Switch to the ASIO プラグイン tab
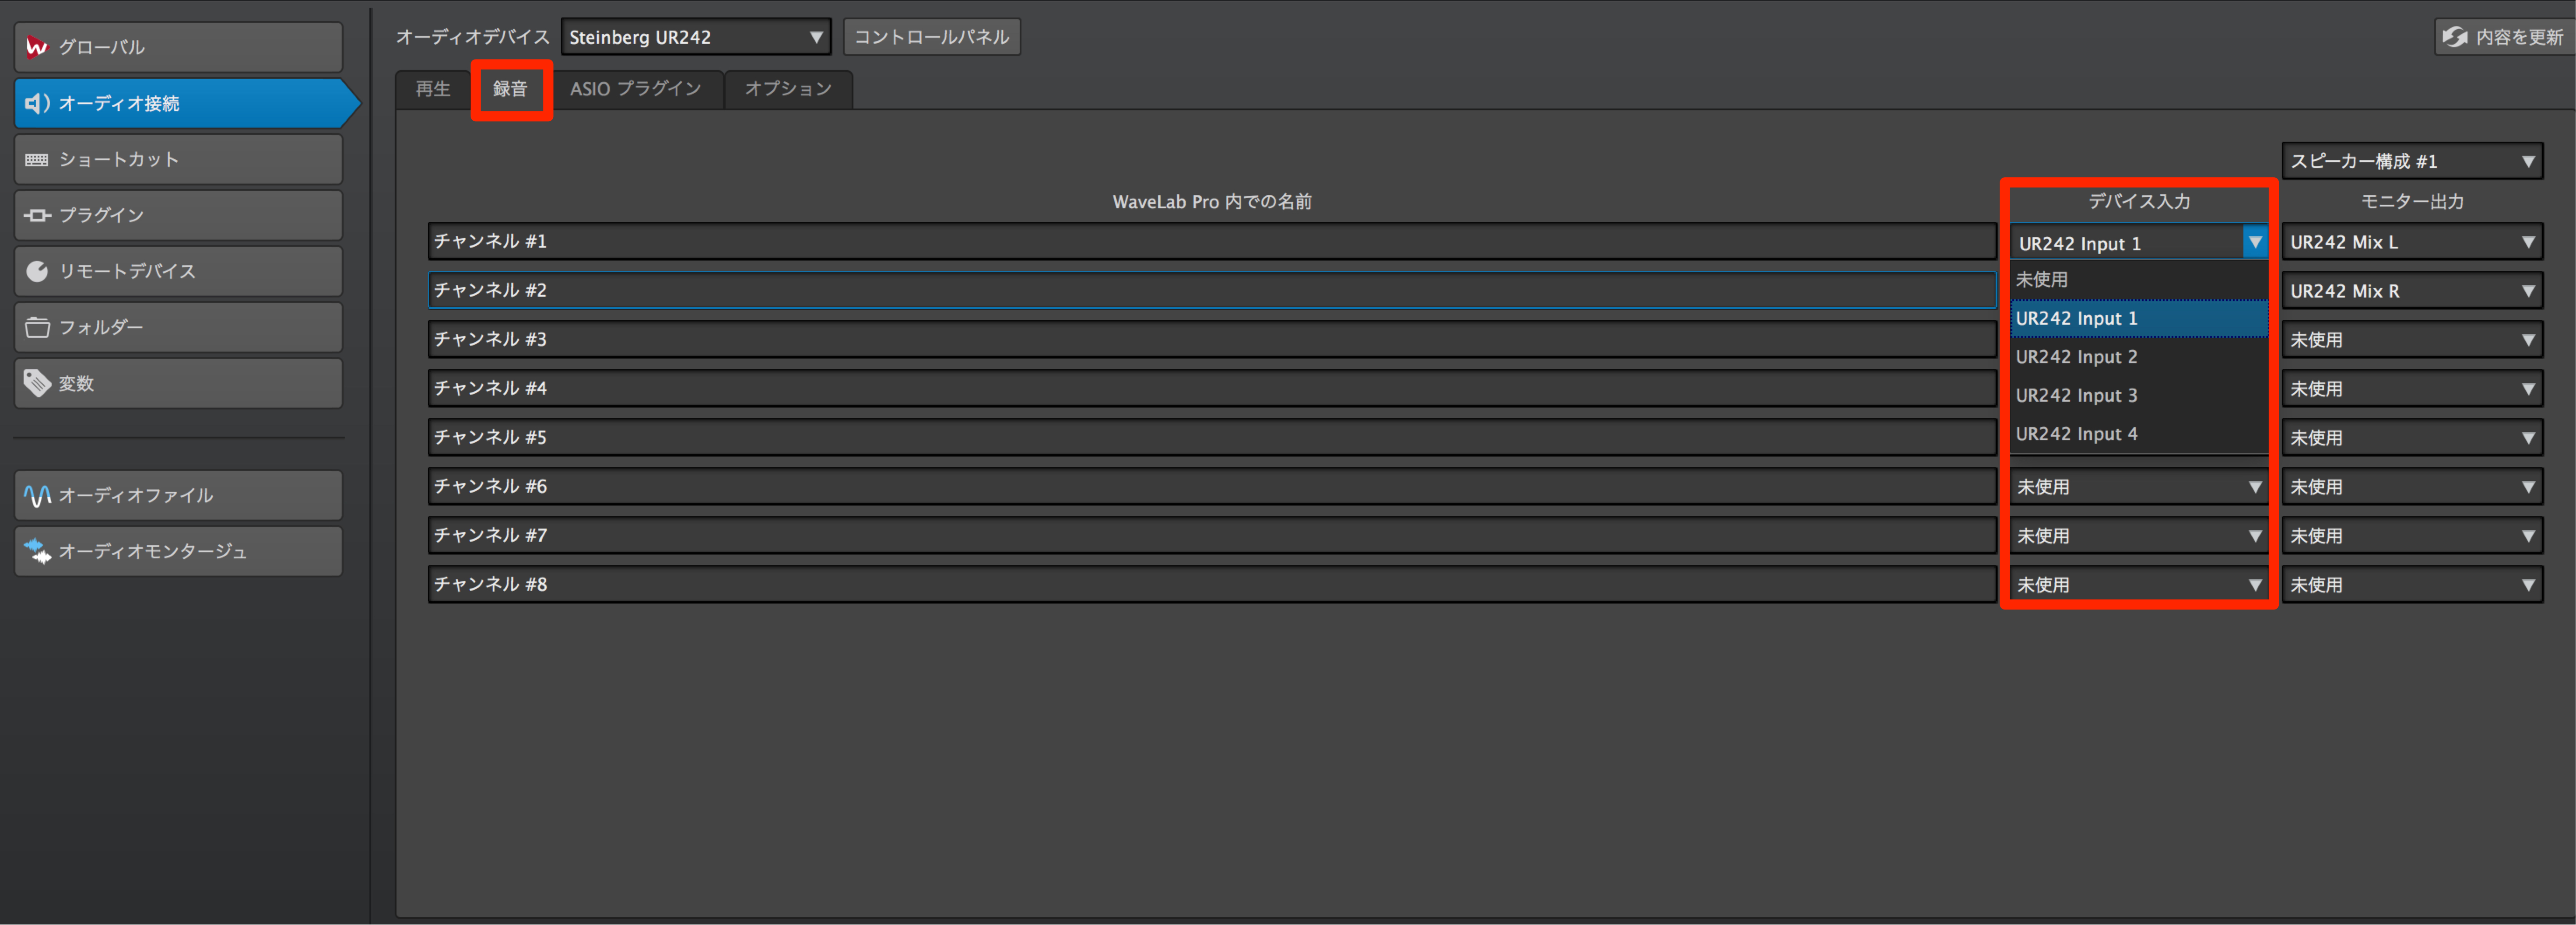 click(636, 89)
